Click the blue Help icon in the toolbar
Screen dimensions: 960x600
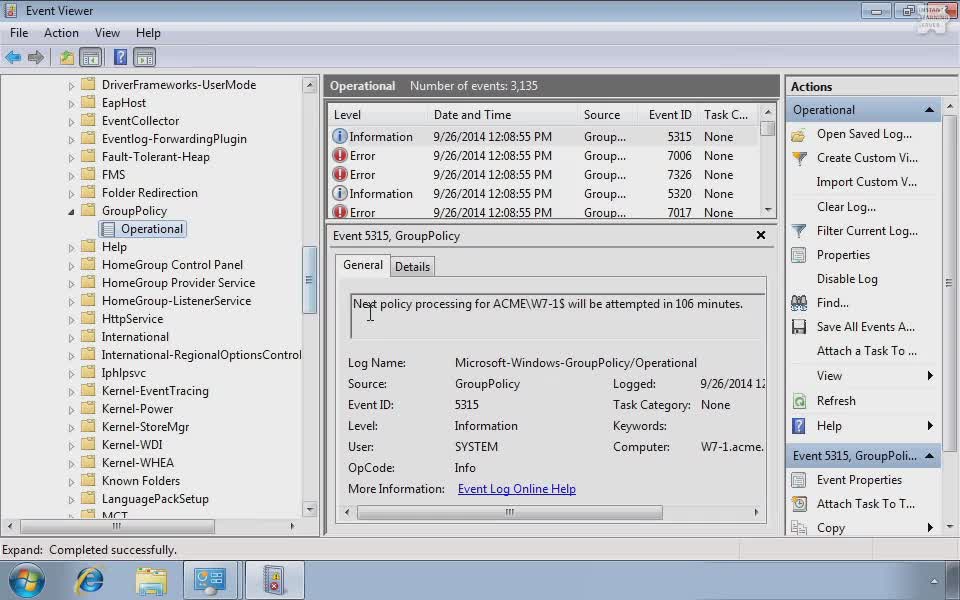tap(120, 58)
